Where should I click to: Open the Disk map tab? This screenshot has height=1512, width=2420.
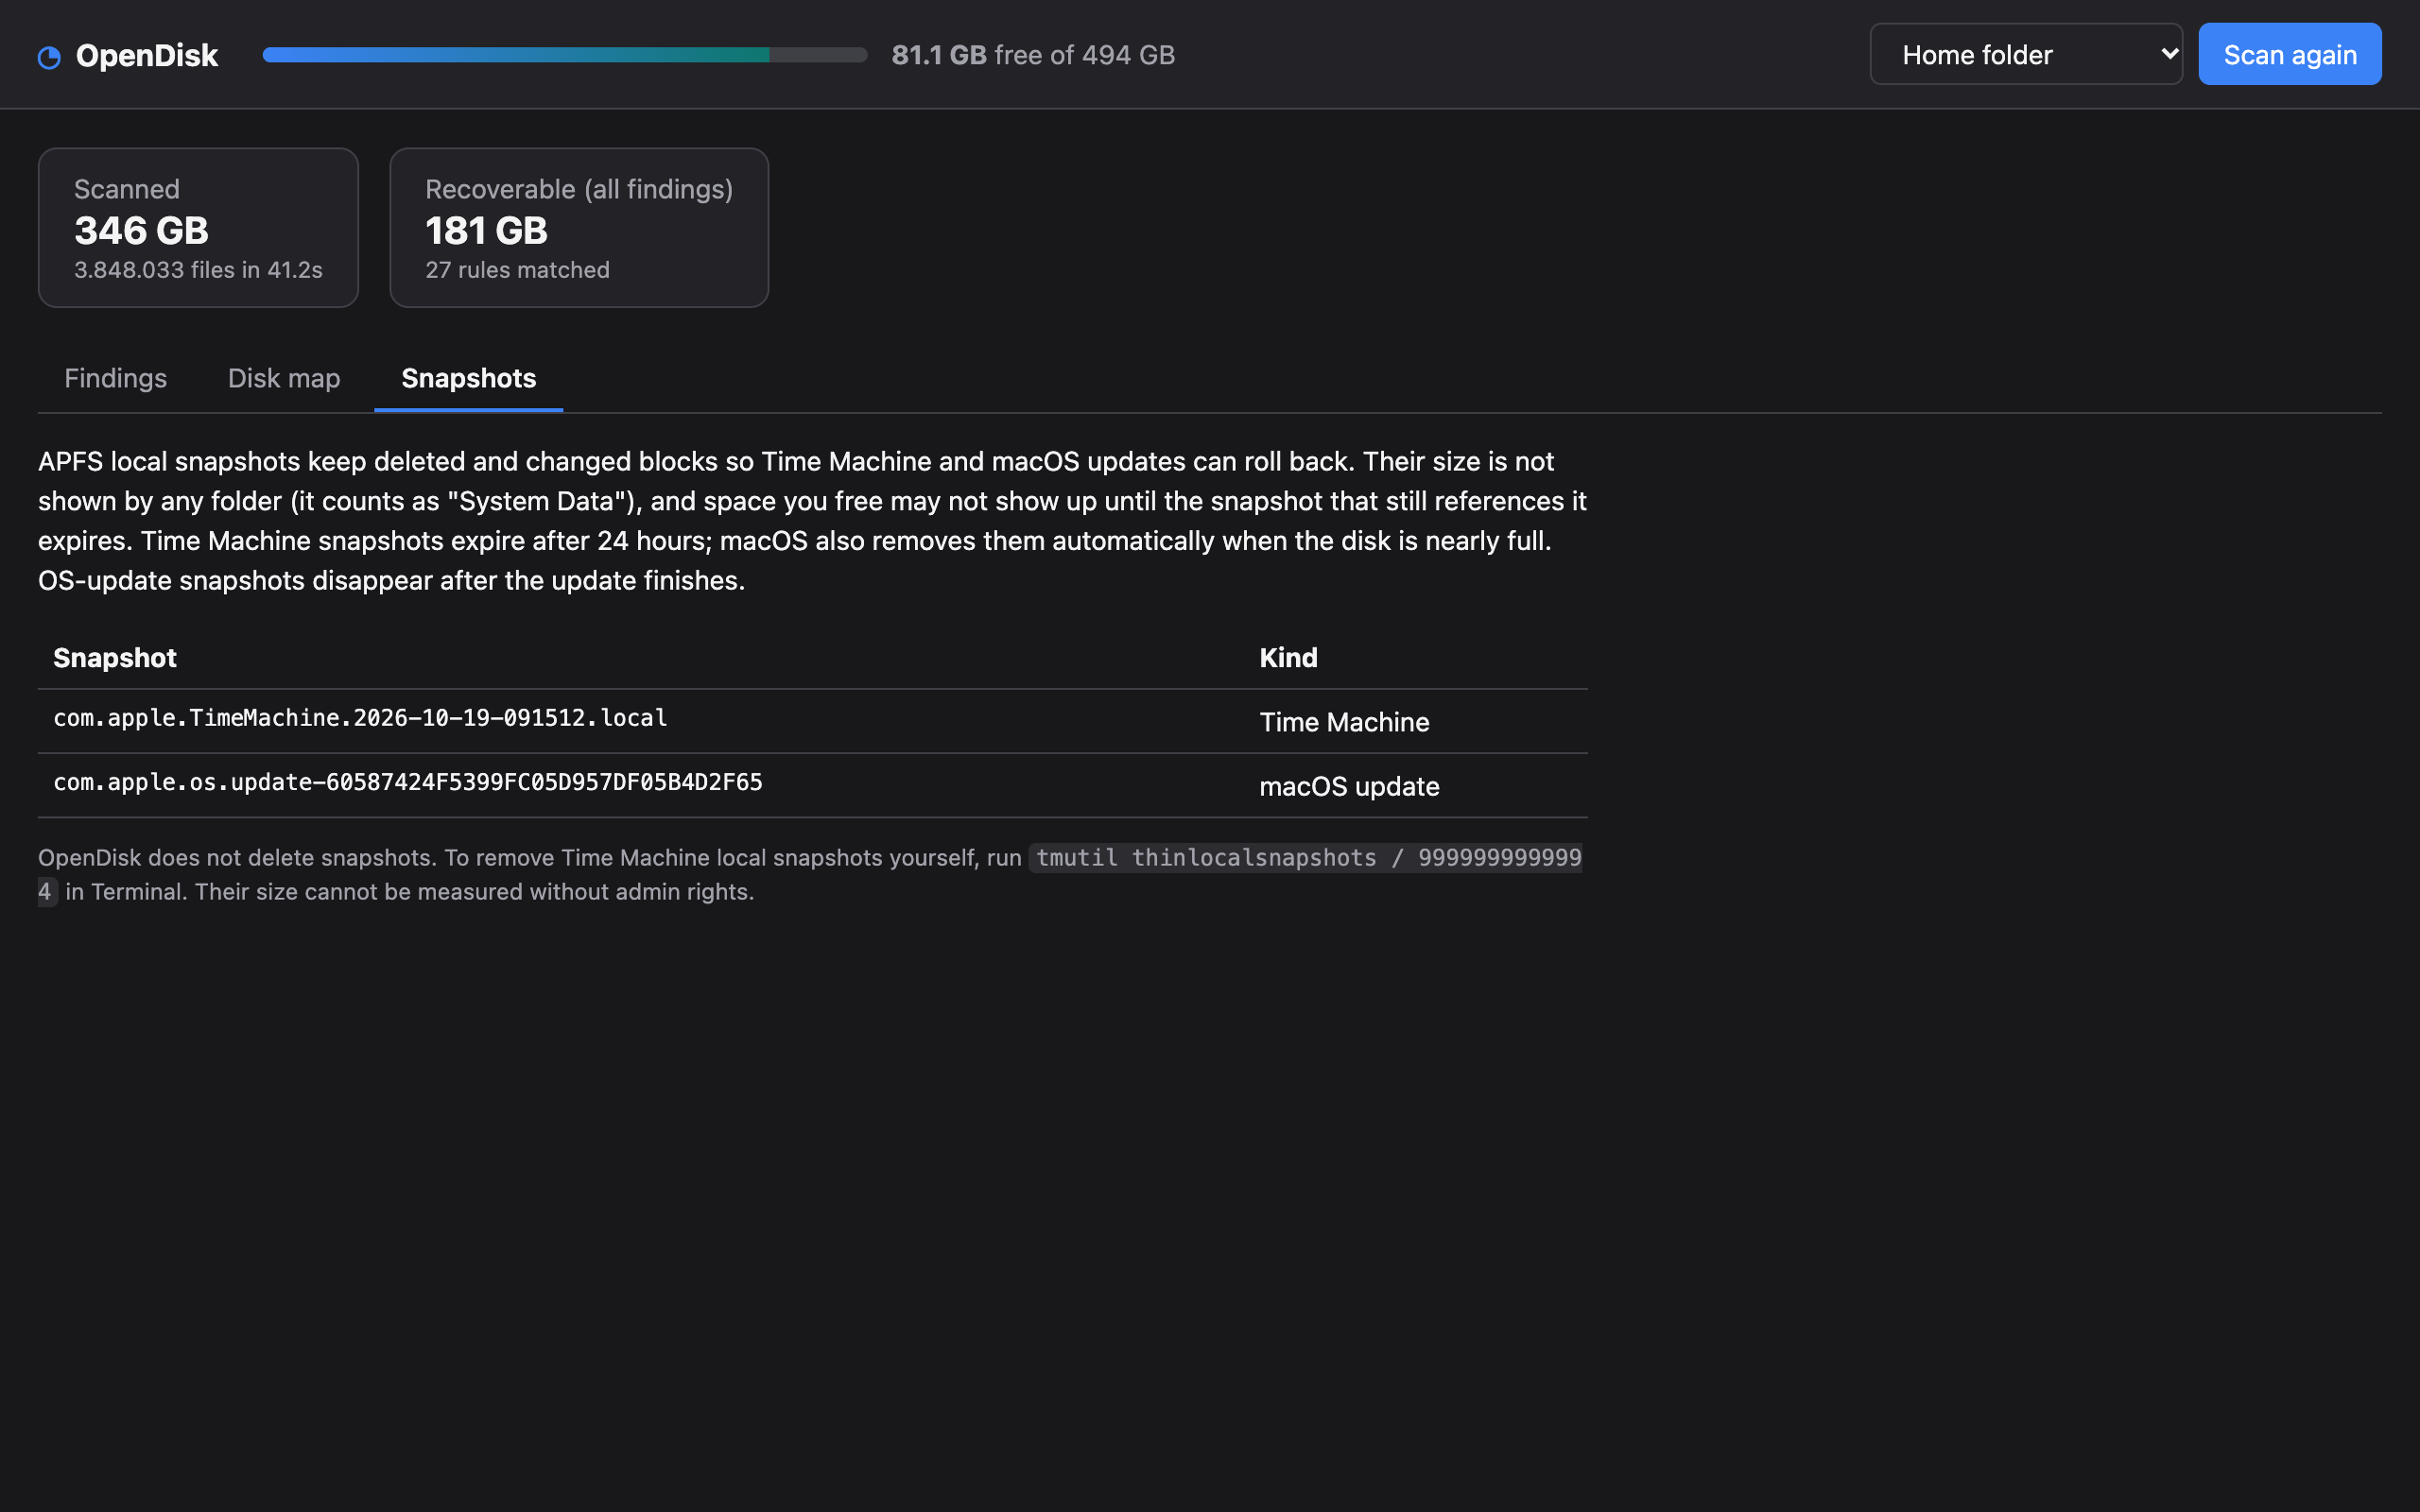coord(284,378)
